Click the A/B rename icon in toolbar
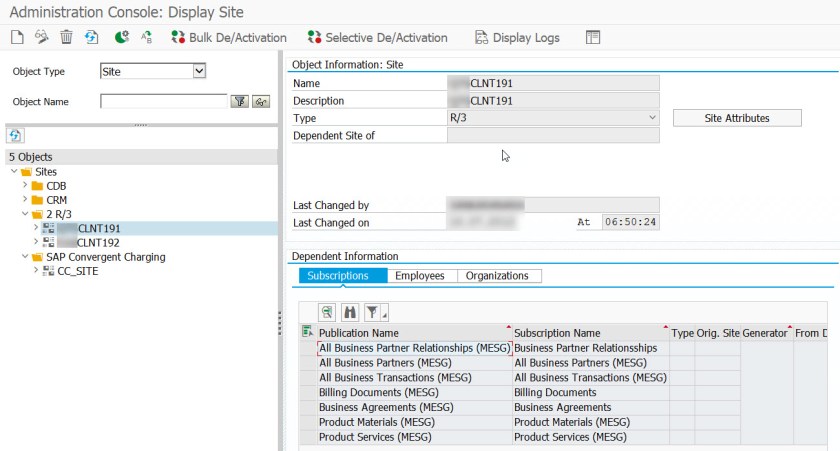This screenshot has height=451, width=840. point(146,37)
